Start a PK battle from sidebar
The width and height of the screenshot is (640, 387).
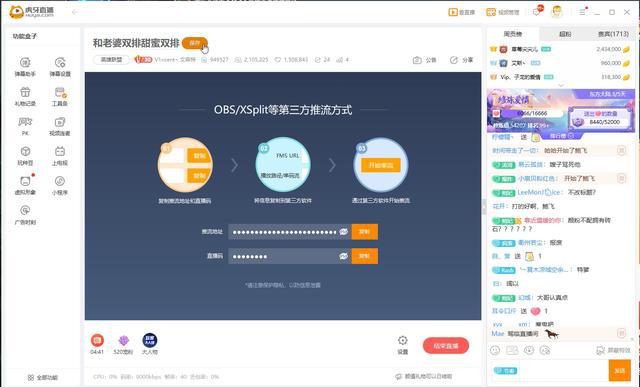coord(25,126)
